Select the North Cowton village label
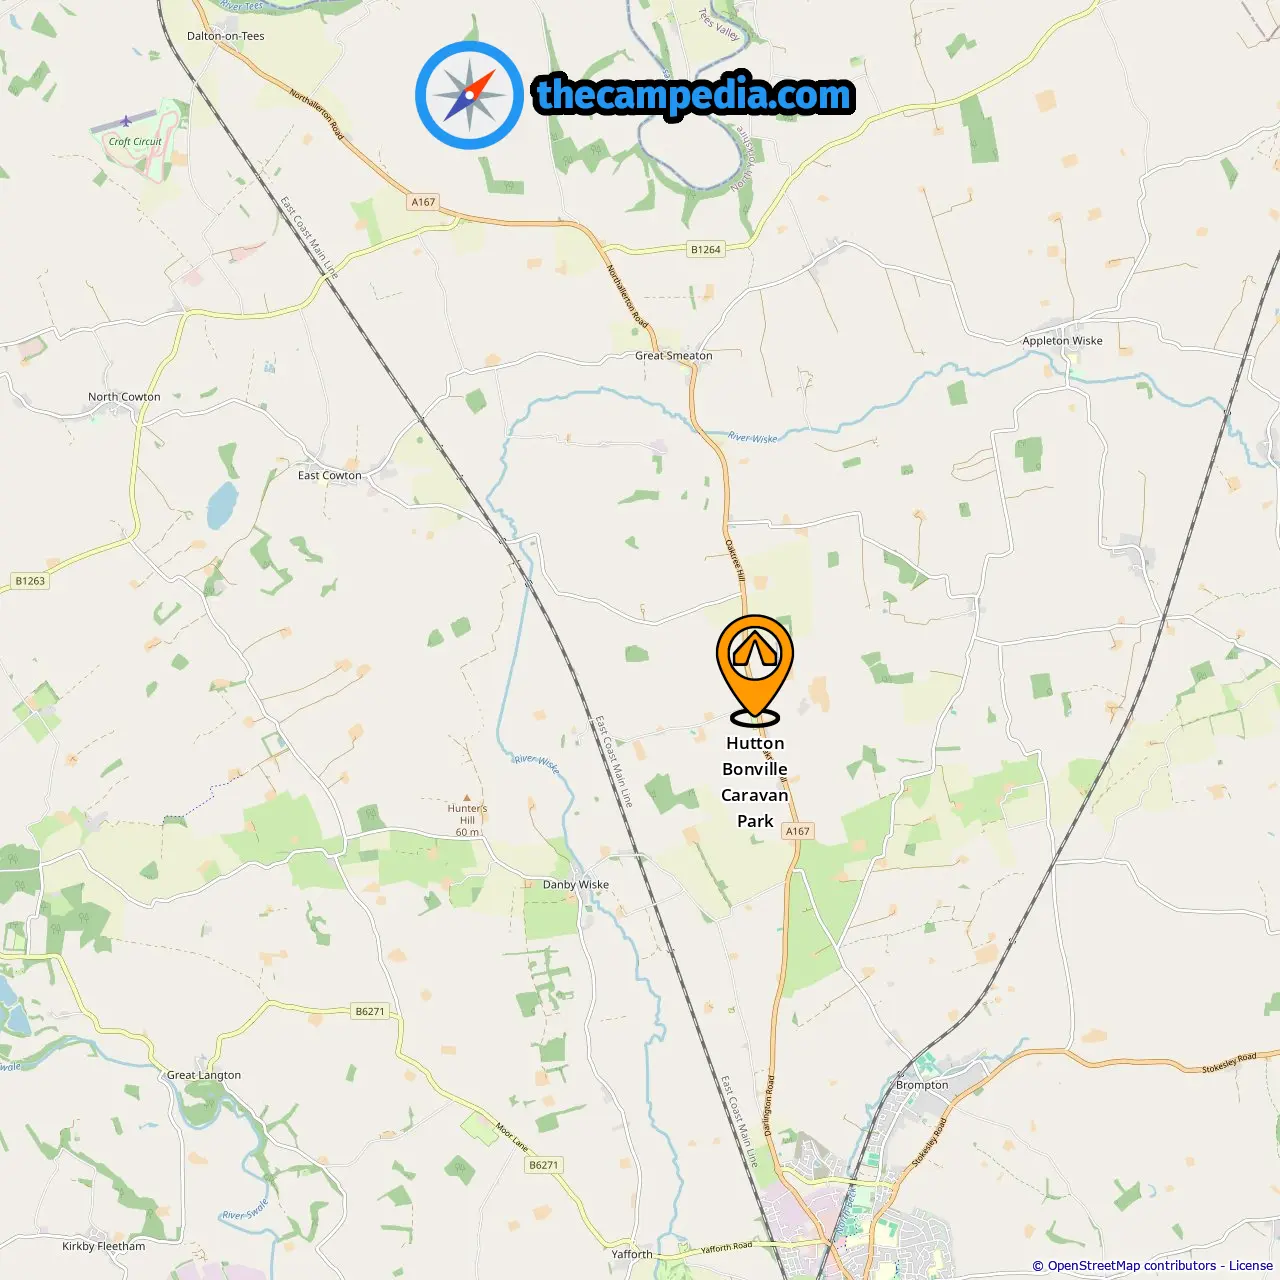 click(x=124, y=396)
